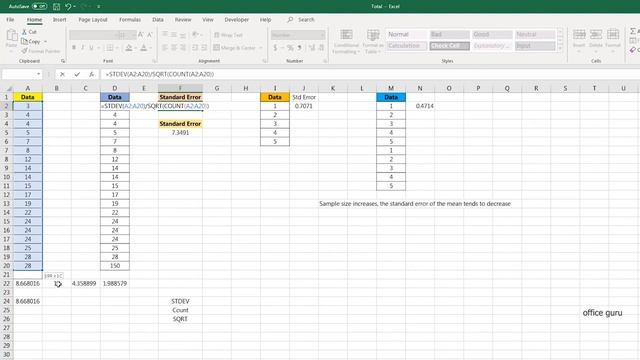Expand the Copy dropdown arrow
The height and width of the screenshot is (360, 640).
[x=45, y=42]
